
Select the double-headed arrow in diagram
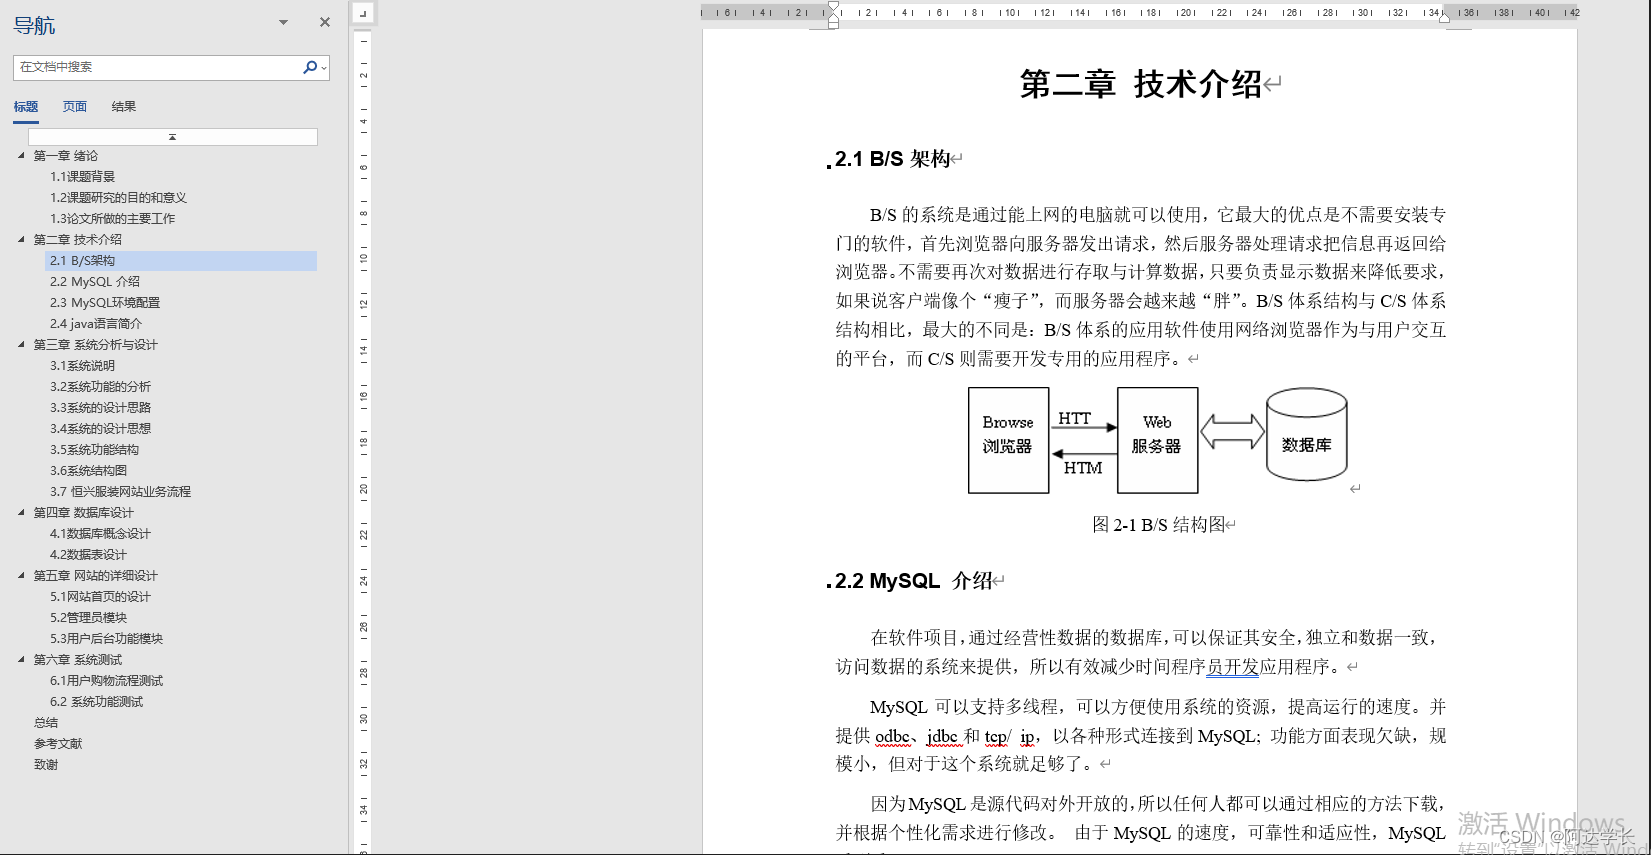(1232, 432)
